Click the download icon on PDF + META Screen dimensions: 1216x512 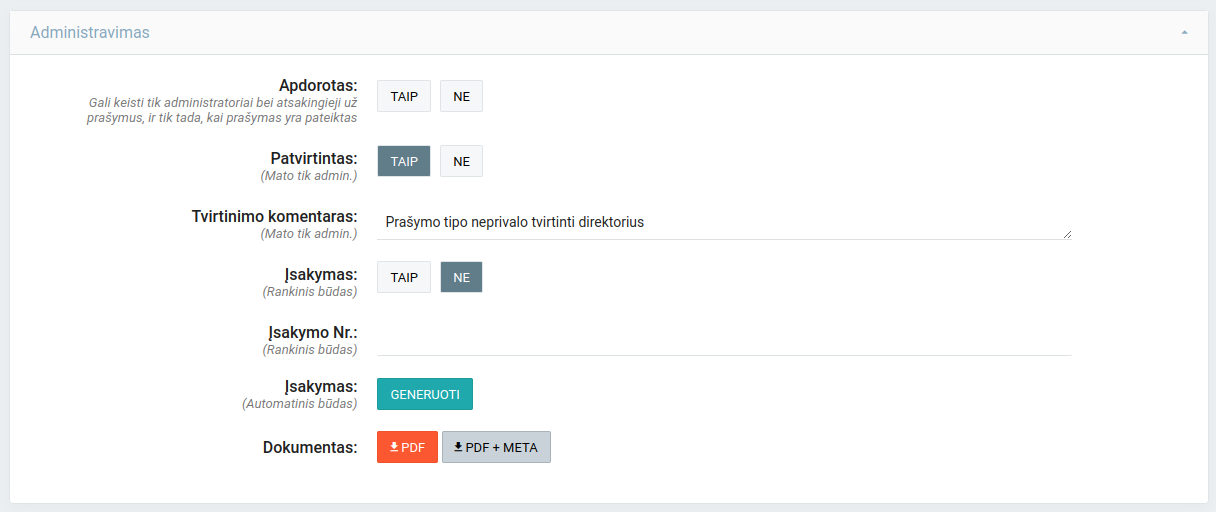(458, 447)
